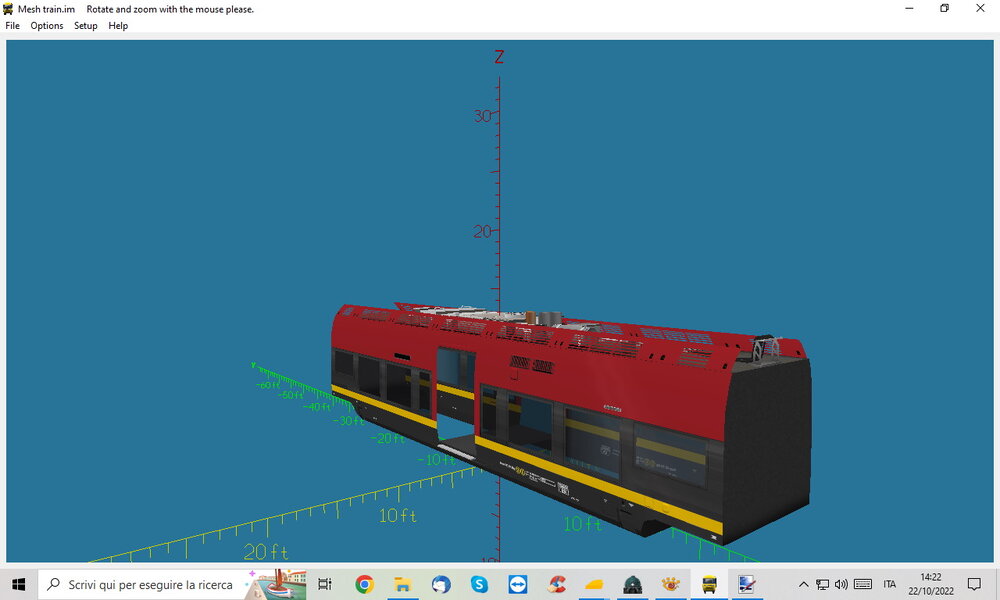Viewport: 1000px width, 600px height.
Task: Open Skype from the taskbar
Action: (479, 584)
